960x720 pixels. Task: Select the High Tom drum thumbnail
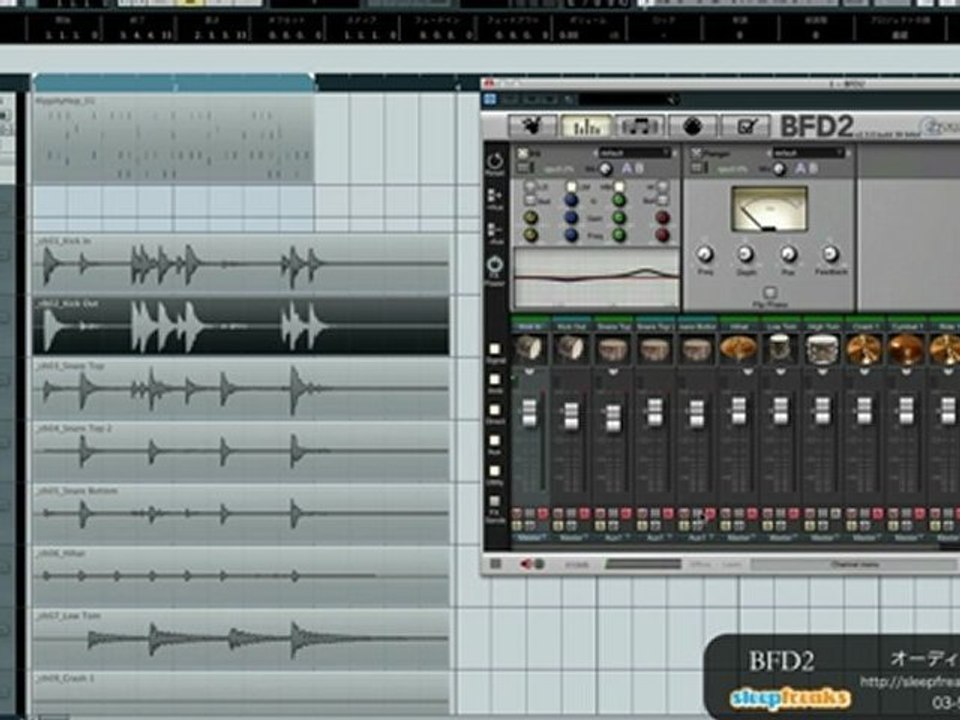click(x=822, y=348)
